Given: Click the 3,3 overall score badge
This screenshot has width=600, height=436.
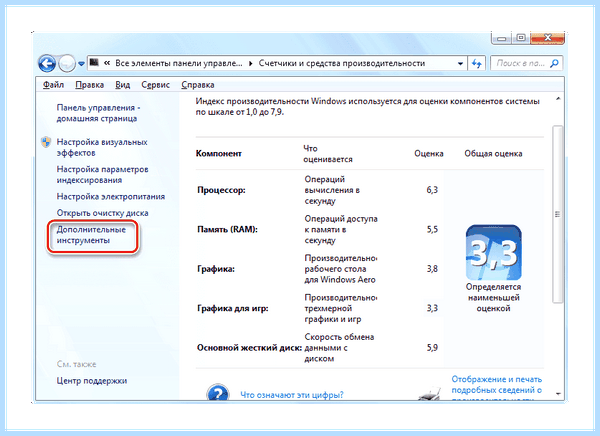Looking at the screenshot, I should 494,253.
